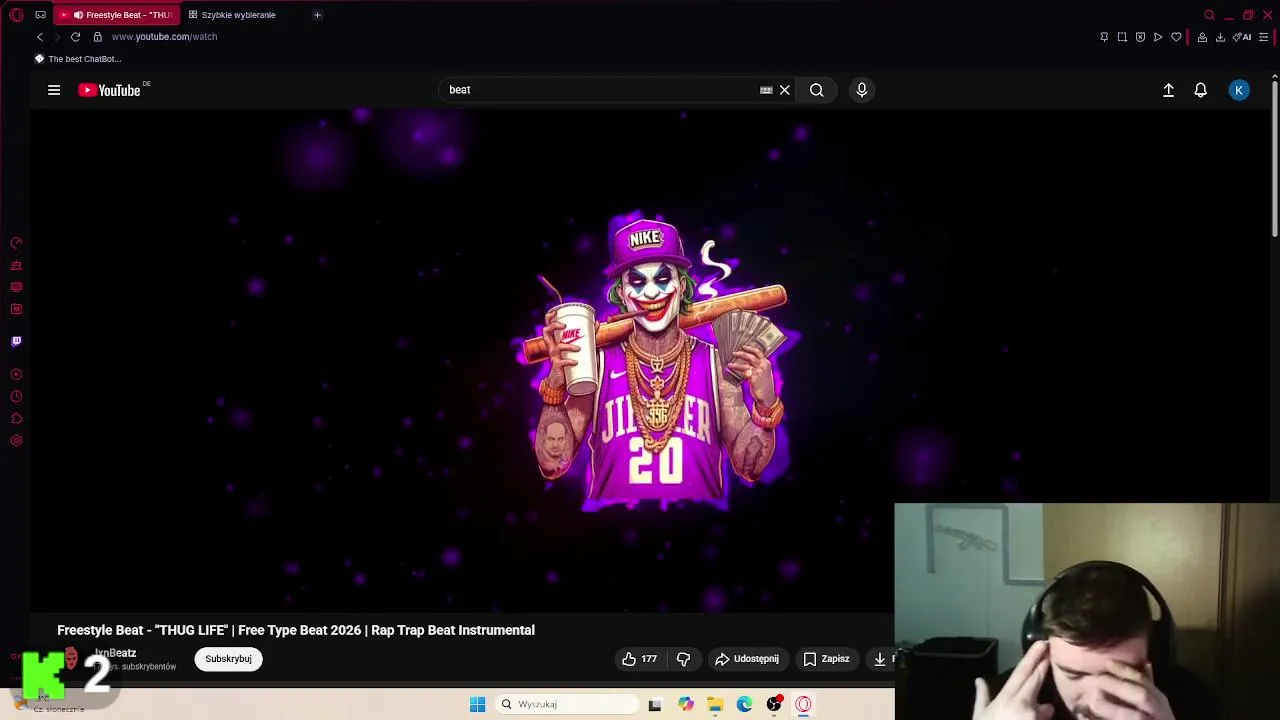Open 'The best ChatBot...' bookmark
This screenshot has width=1280, height=720.
coord(78,59)
